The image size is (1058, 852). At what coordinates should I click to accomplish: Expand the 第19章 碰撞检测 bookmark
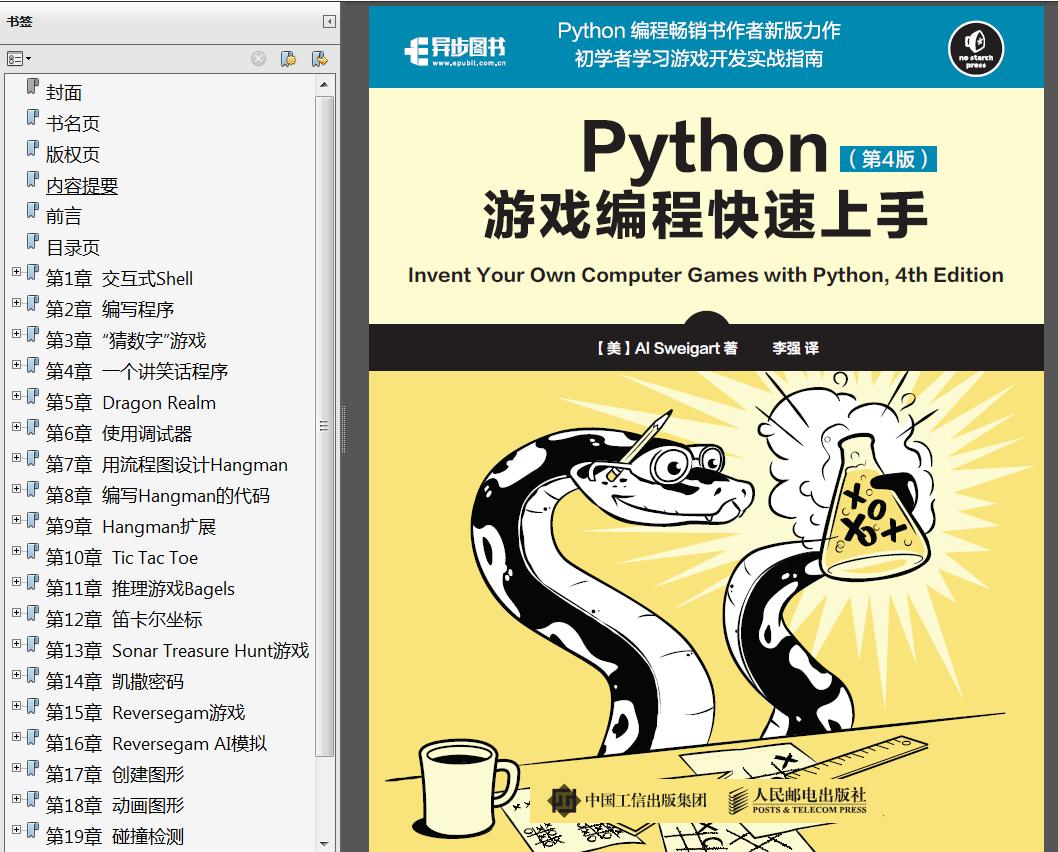point(17,830)
